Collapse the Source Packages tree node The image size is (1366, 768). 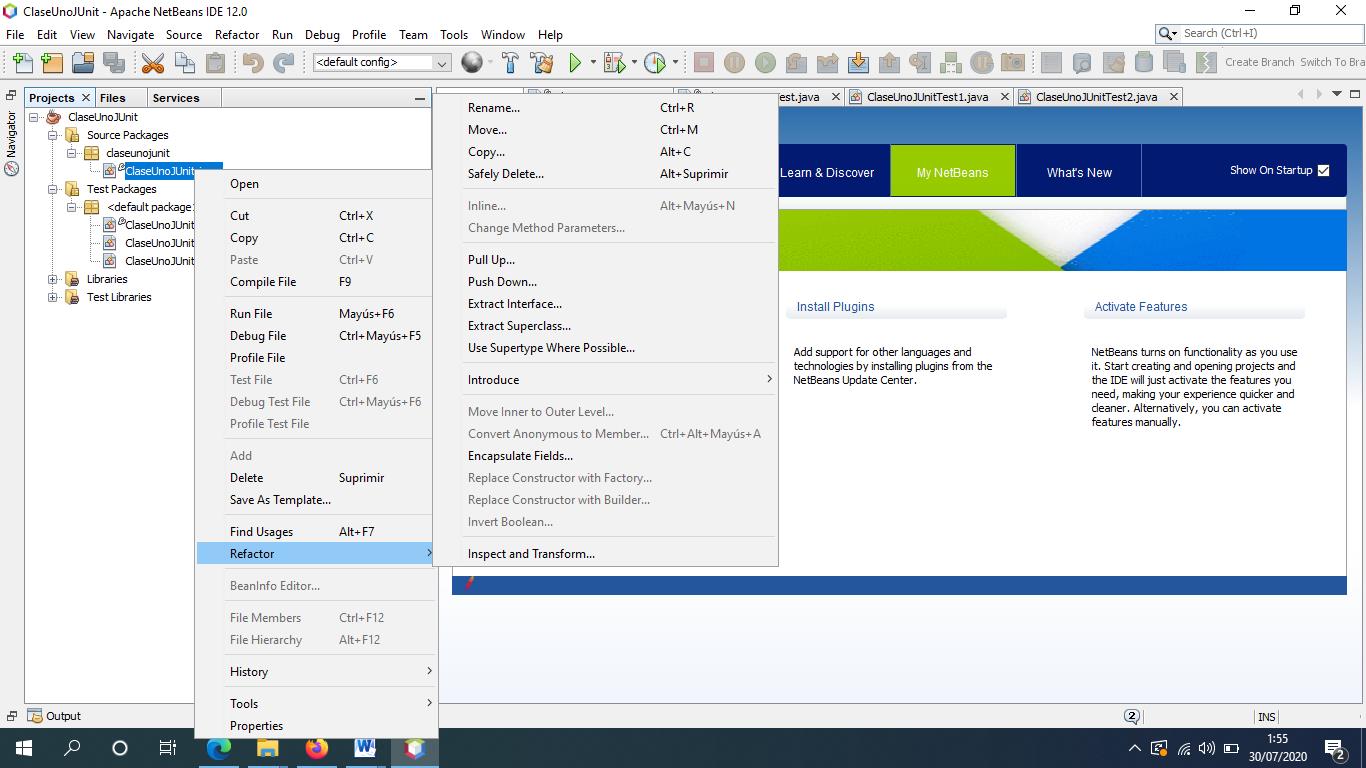pos(53,135)
